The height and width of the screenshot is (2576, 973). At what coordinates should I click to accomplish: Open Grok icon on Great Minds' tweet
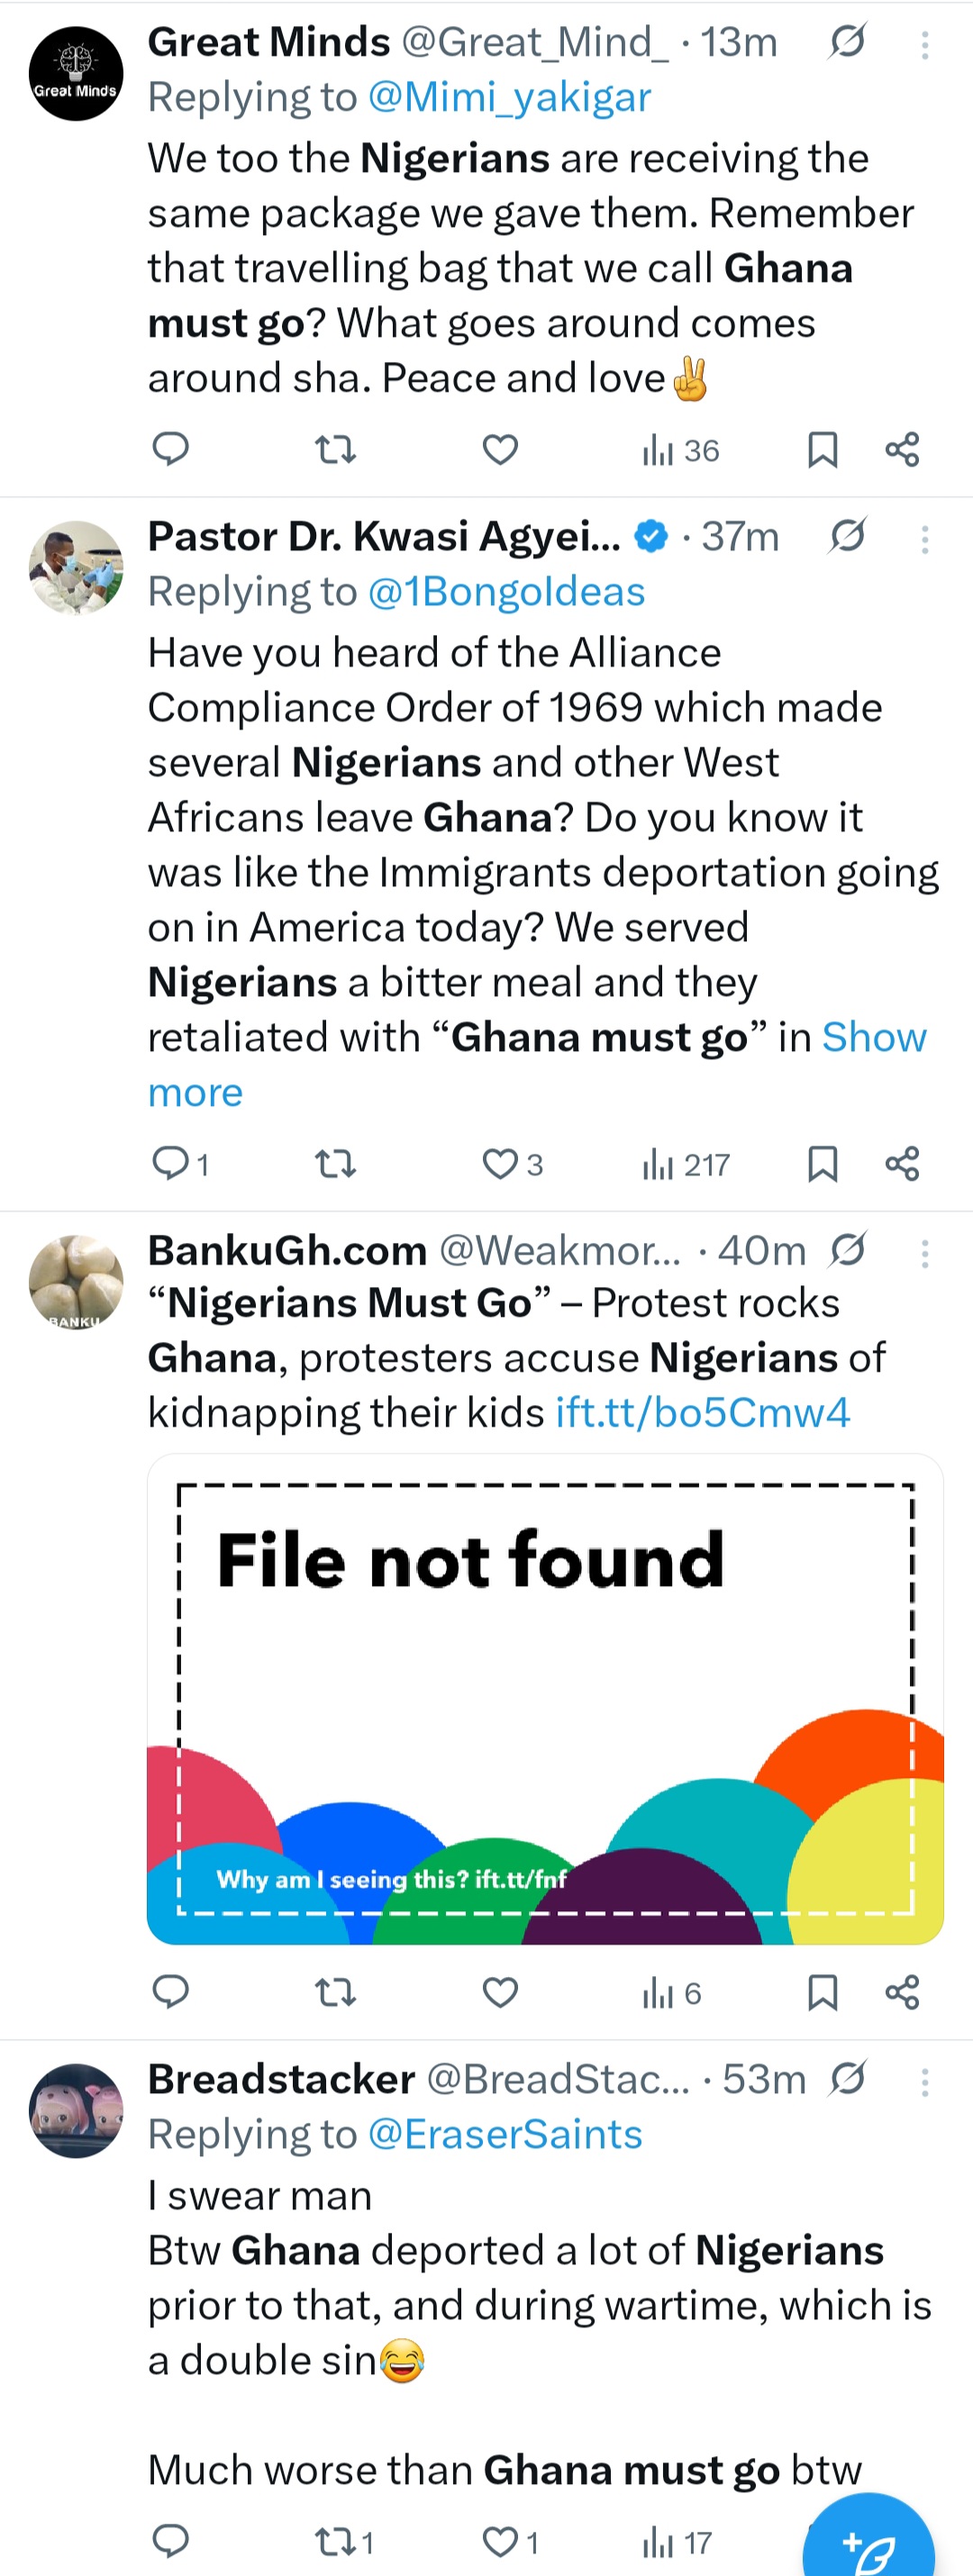click(x=847, y=42)
